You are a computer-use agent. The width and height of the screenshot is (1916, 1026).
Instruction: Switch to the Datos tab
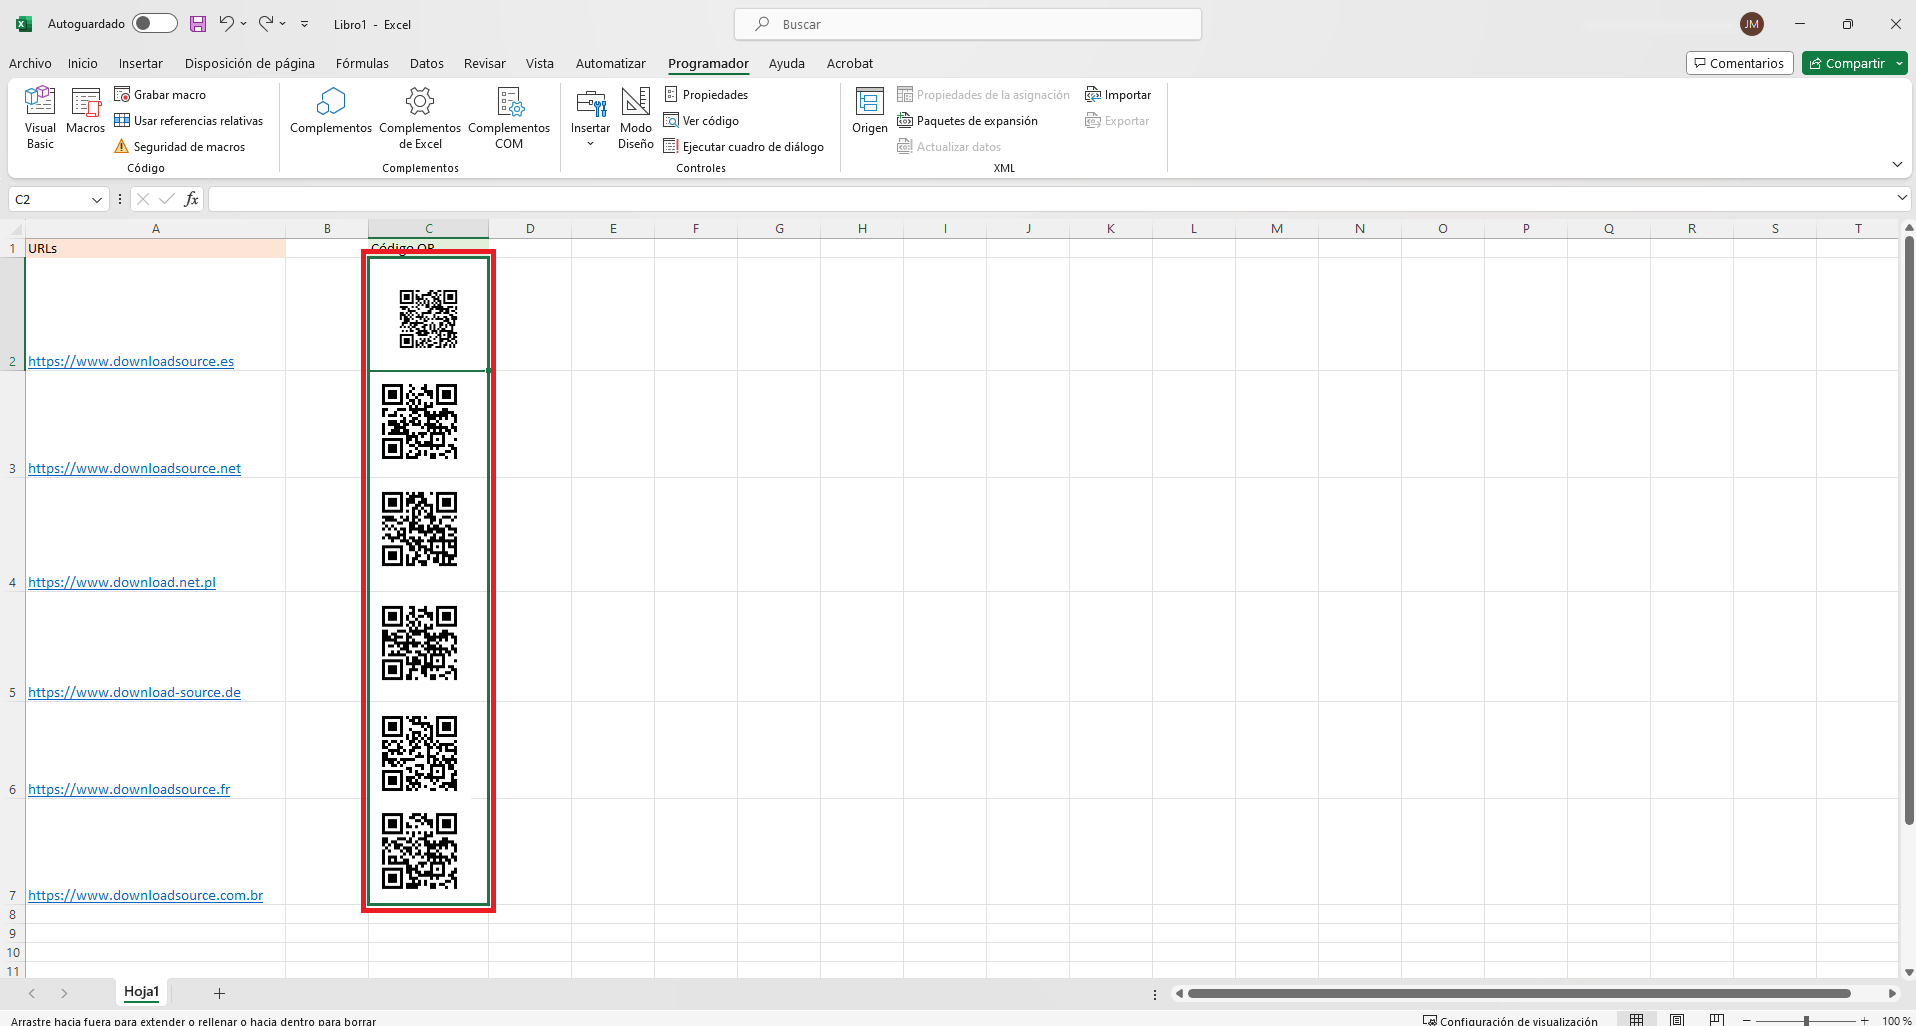tap(427, 63)
